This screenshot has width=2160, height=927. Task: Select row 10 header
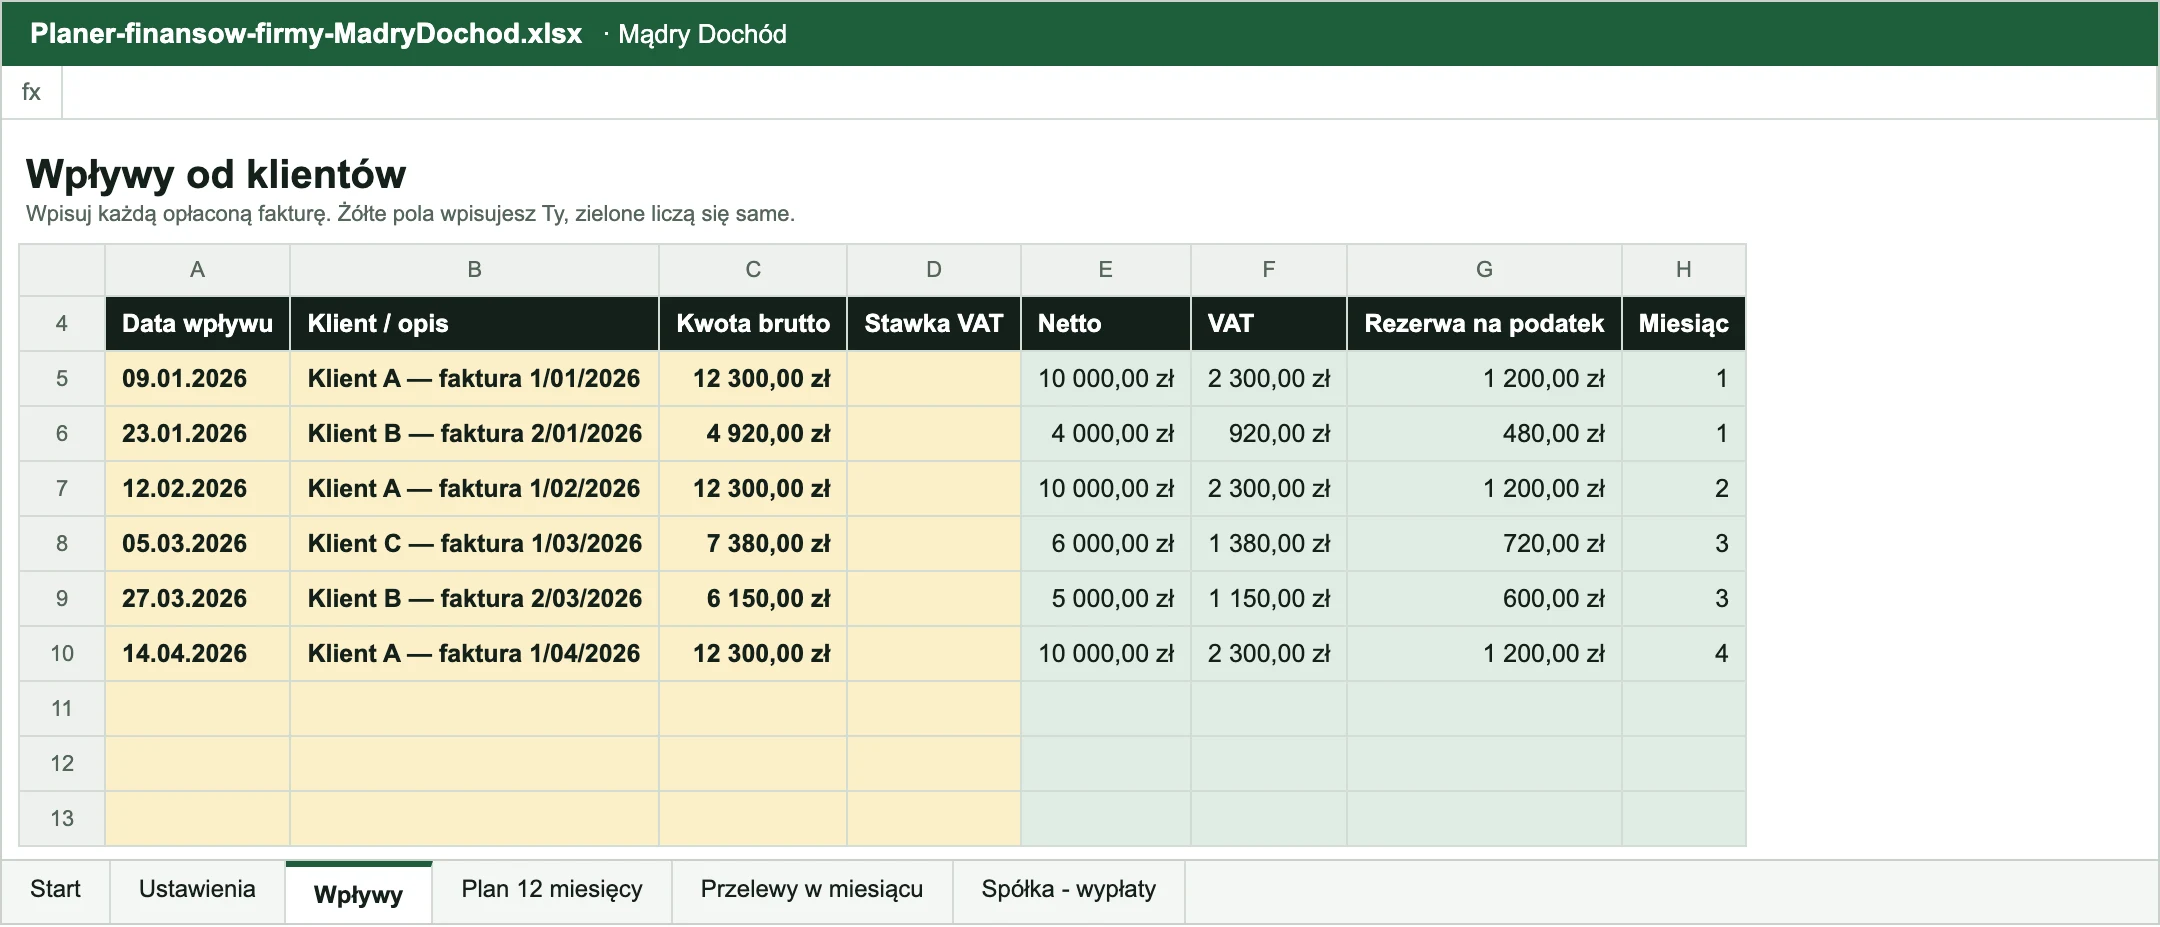point(62,653)
